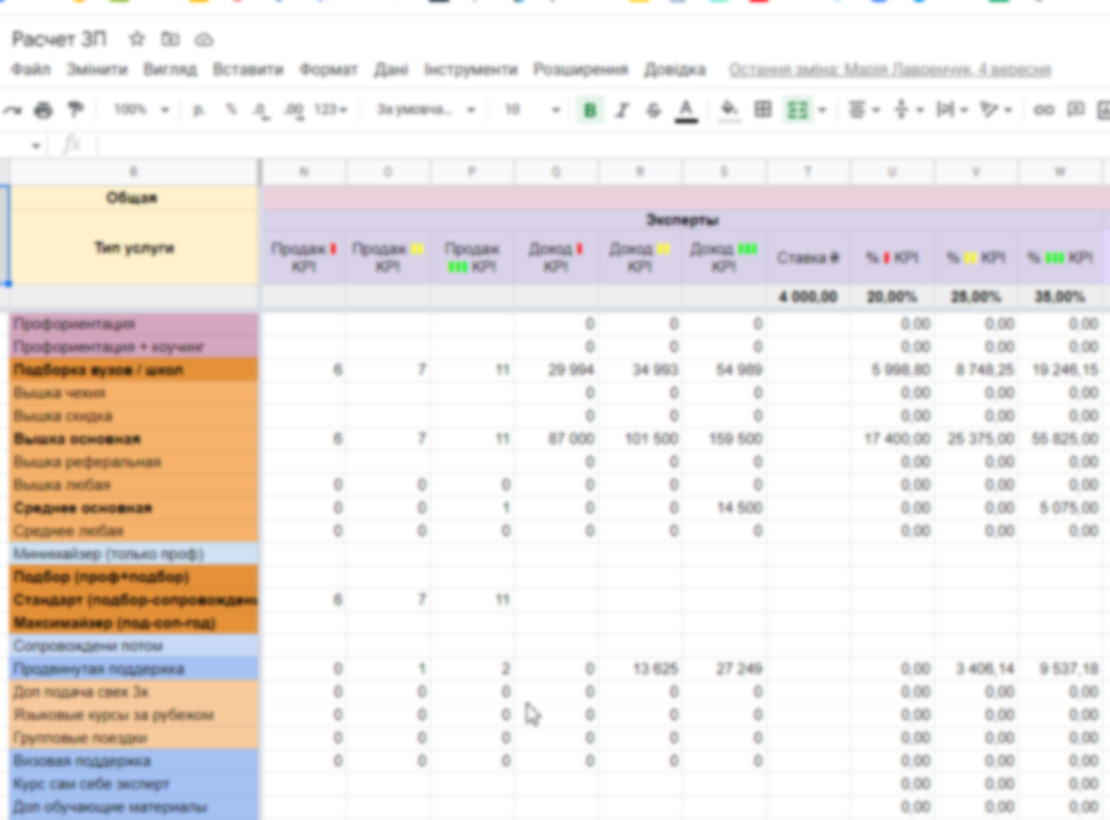Image resolution: width=1110 pixels, height=820 pixels.
Task: Select the Ставка header cell
Action: click(x=808, y=258)
